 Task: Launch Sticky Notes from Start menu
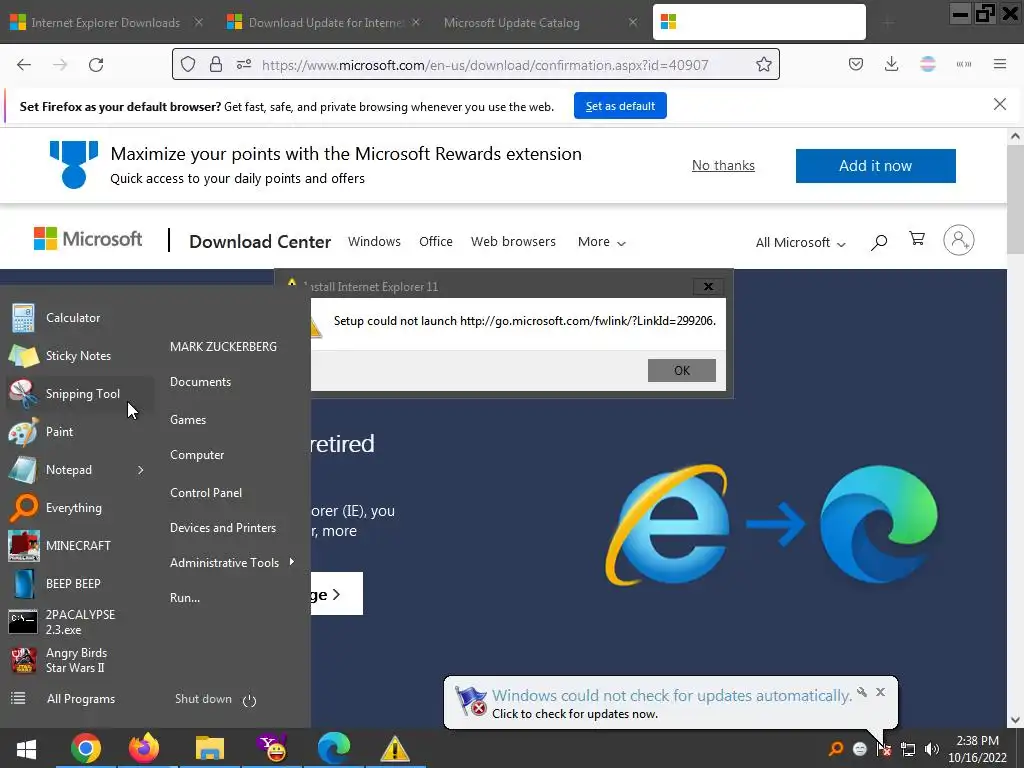click(78, 356)
